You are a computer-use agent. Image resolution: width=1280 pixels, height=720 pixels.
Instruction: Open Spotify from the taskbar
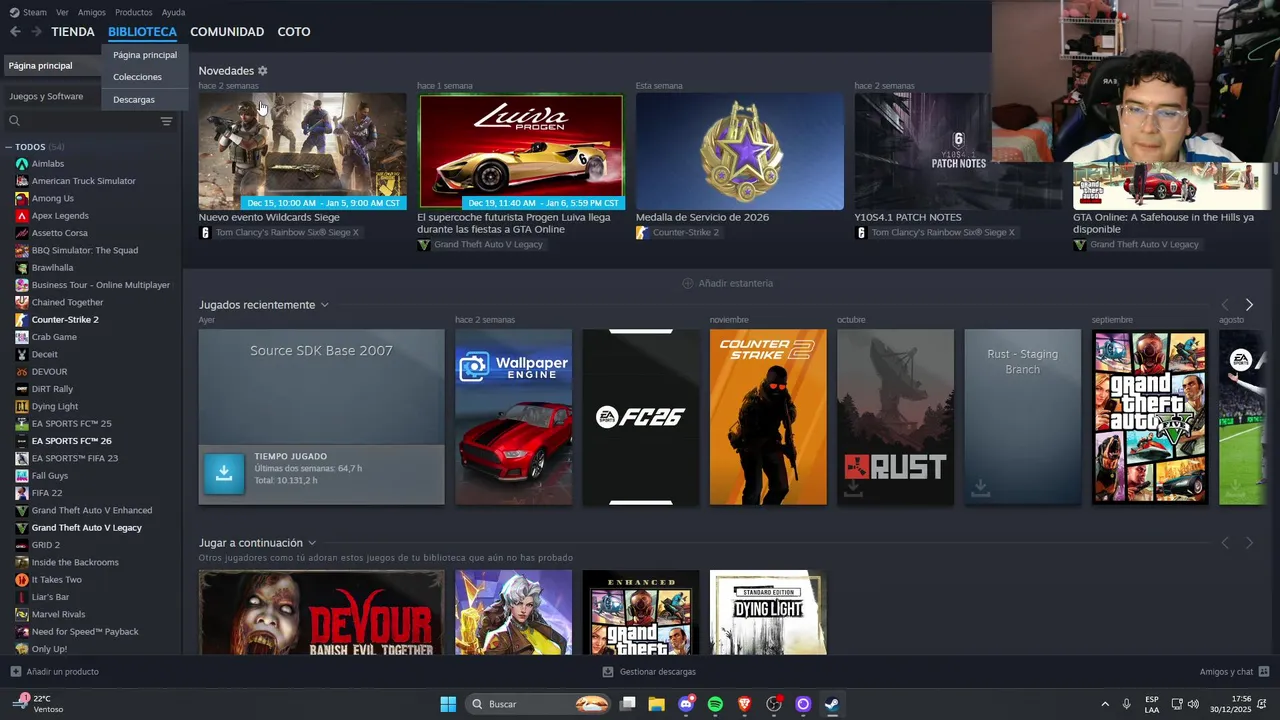coord(715,704)
